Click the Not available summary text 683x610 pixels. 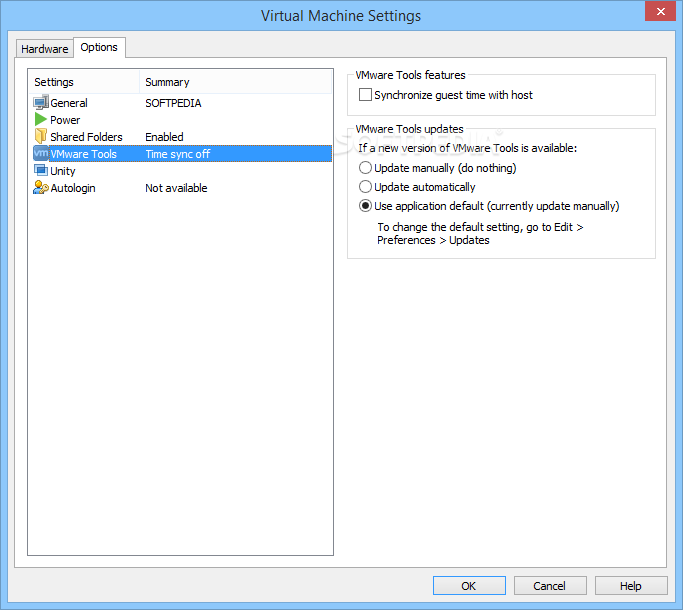[x=176, y=188]
